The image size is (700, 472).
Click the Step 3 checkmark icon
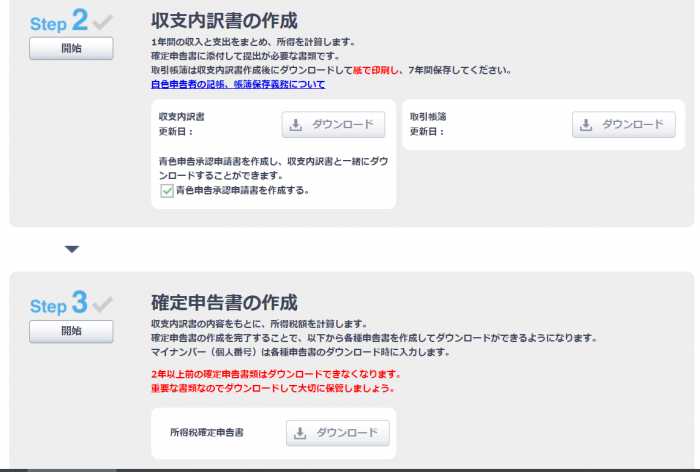103,305
